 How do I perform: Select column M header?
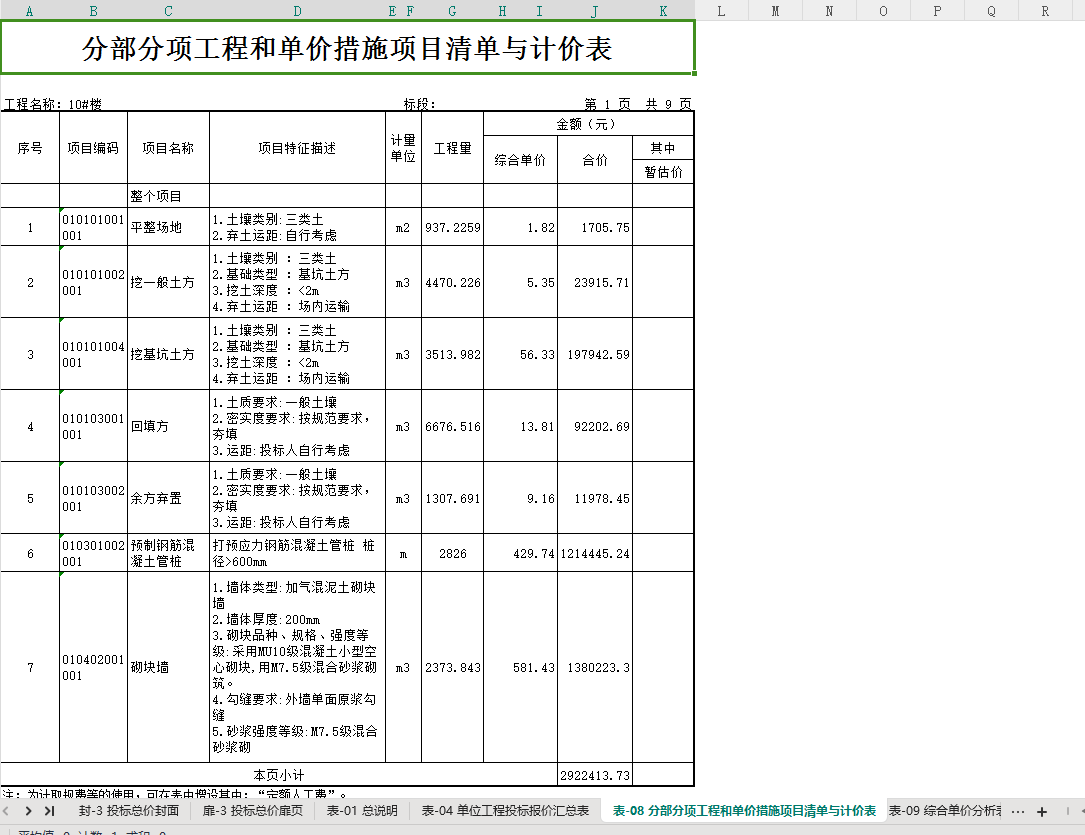[775, 11]
